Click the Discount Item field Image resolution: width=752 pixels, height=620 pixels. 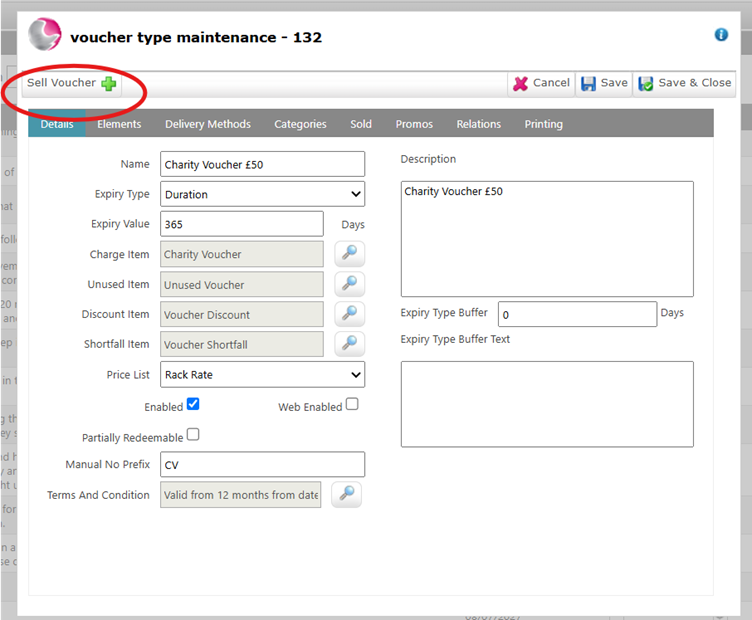242,314
